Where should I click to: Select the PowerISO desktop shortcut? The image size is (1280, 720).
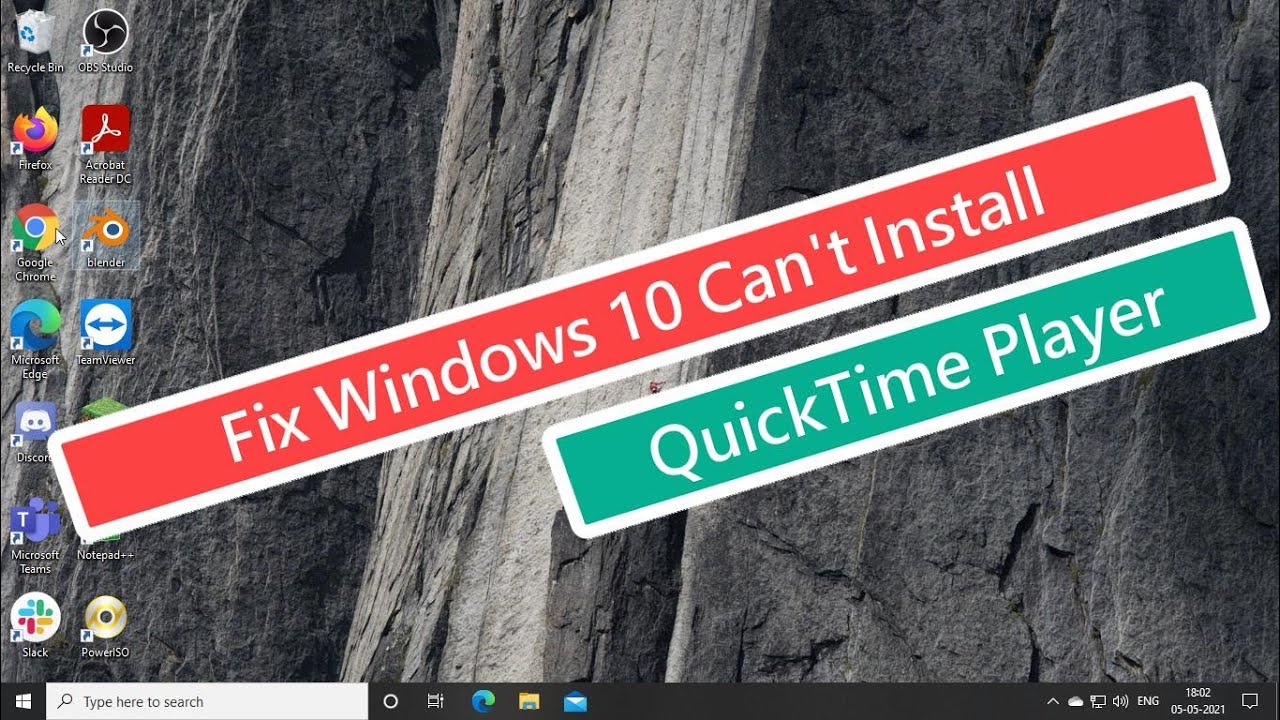click(x=105, y=626)
